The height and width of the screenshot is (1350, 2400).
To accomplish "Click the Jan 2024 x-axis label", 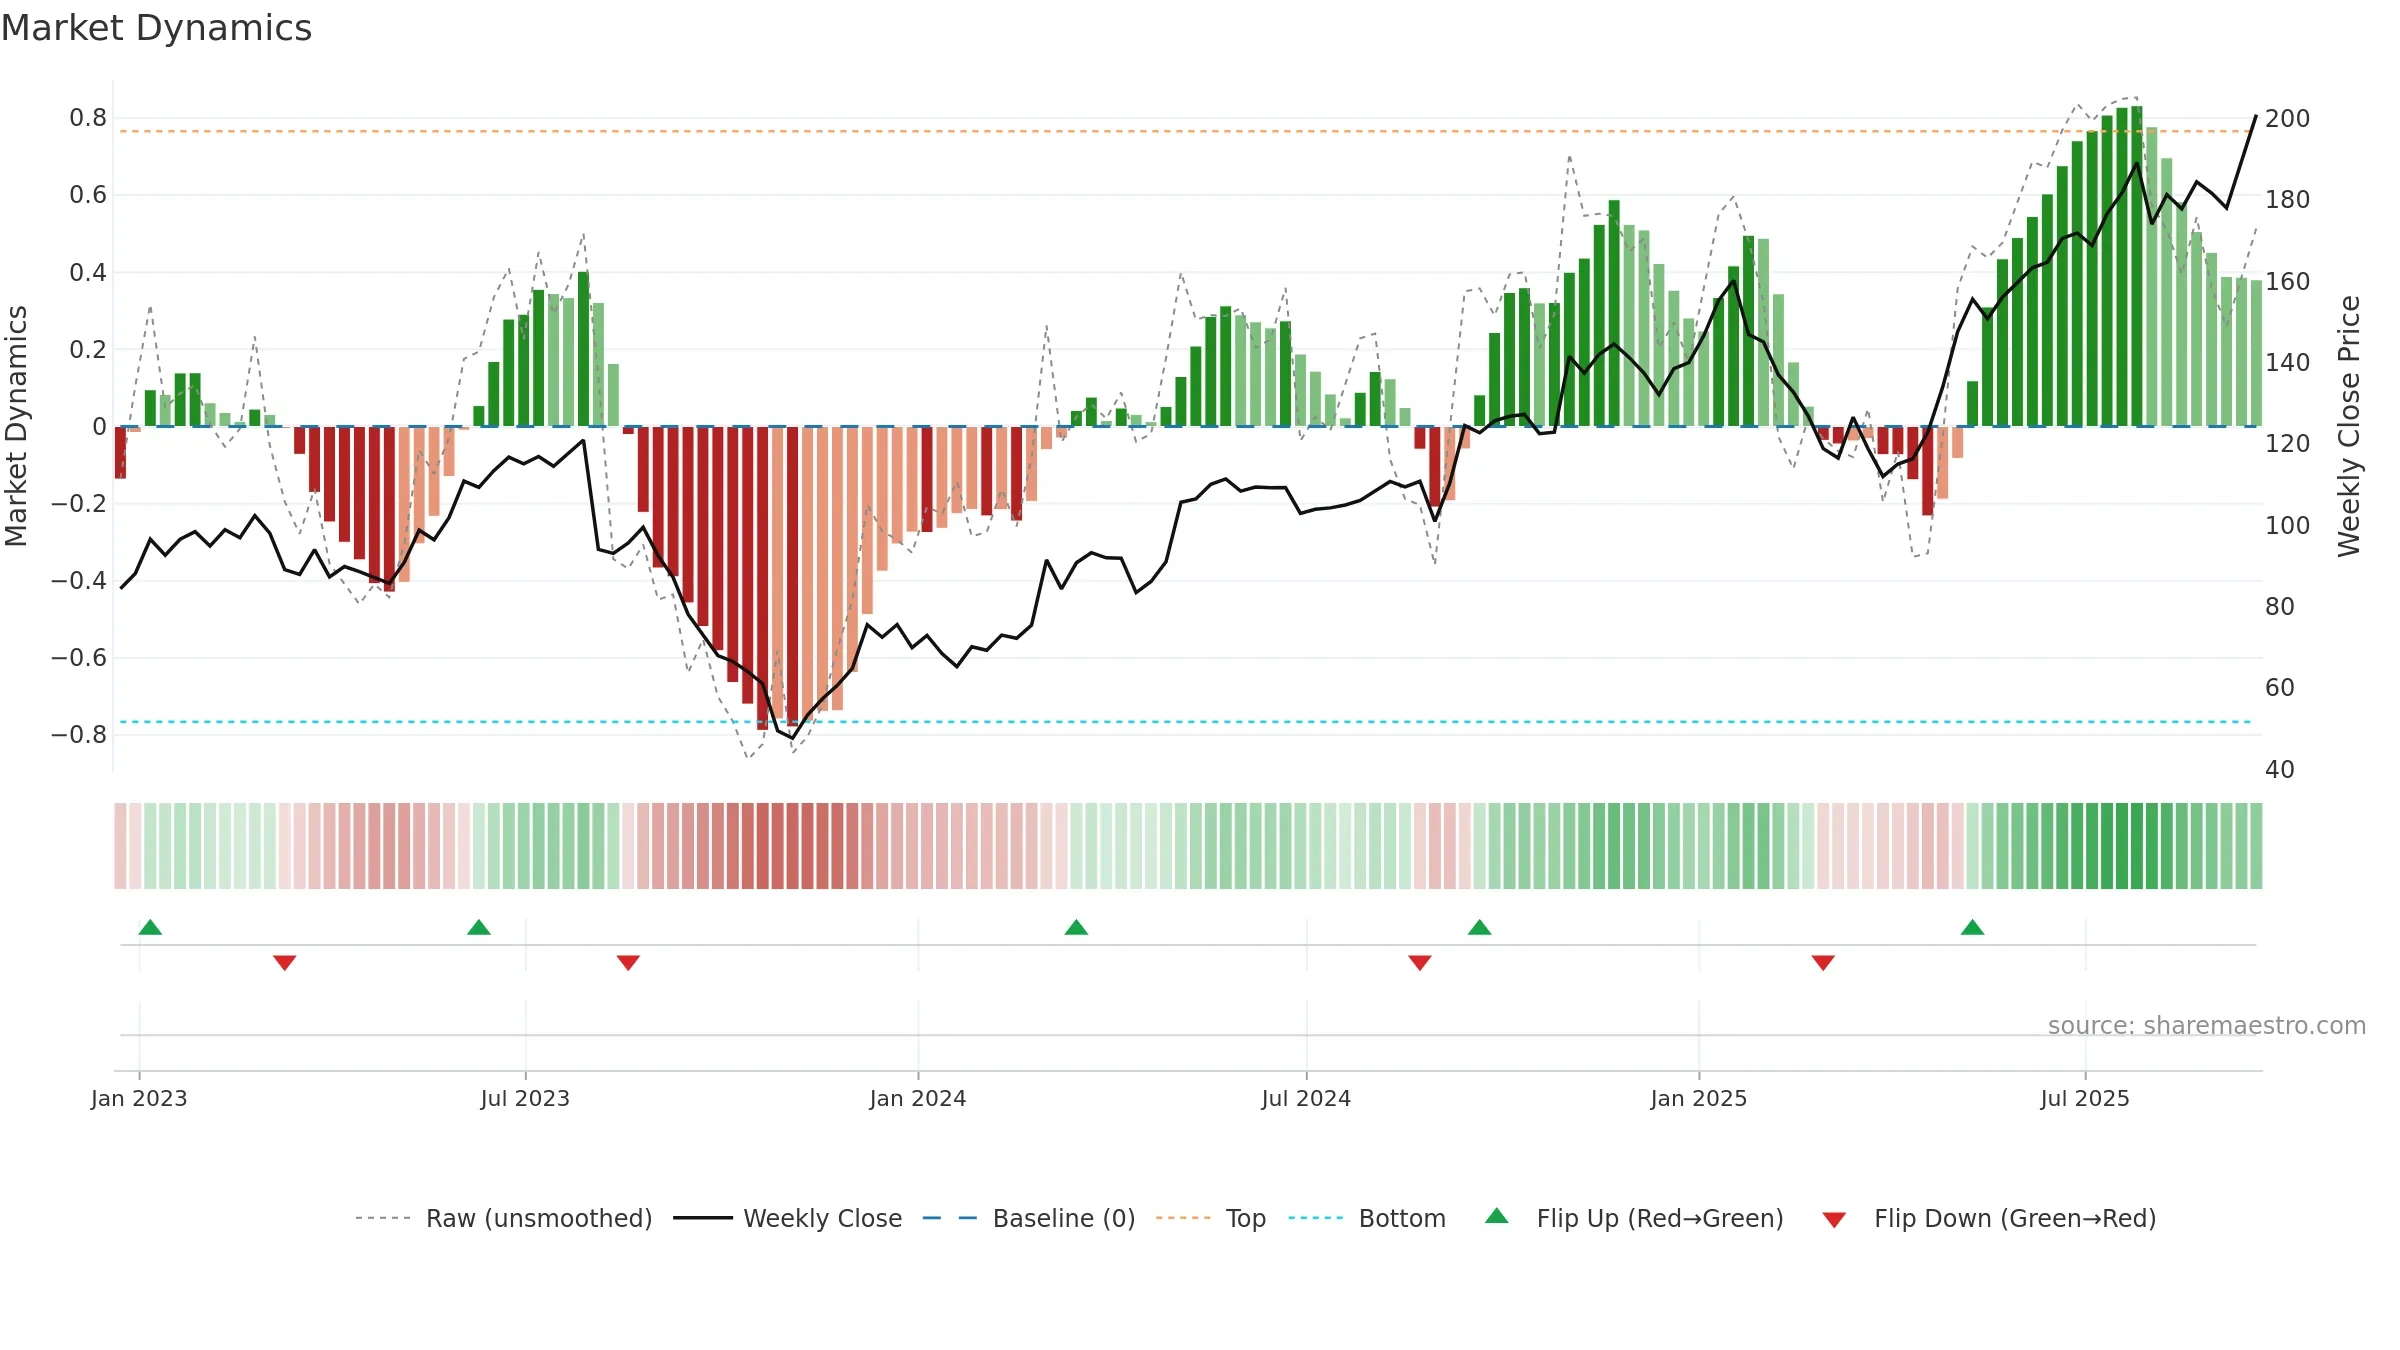I will click(x=918, y=1098).
